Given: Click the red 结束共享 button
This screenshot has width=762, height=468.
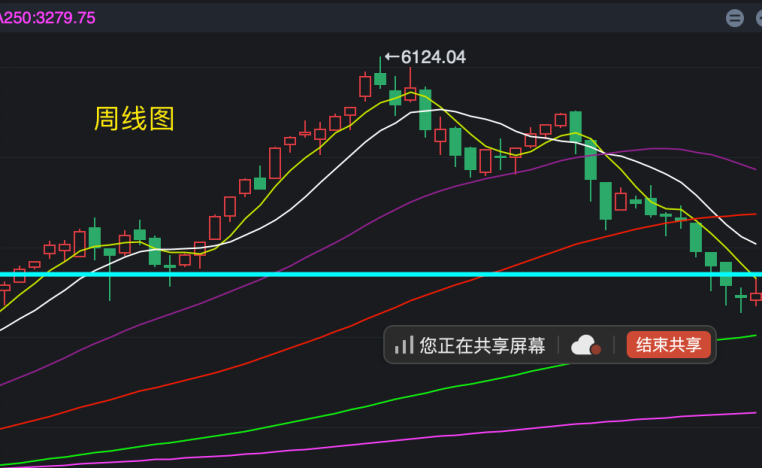Looking at the screenshot, I should pyautogui.click(x=668, y=345).
